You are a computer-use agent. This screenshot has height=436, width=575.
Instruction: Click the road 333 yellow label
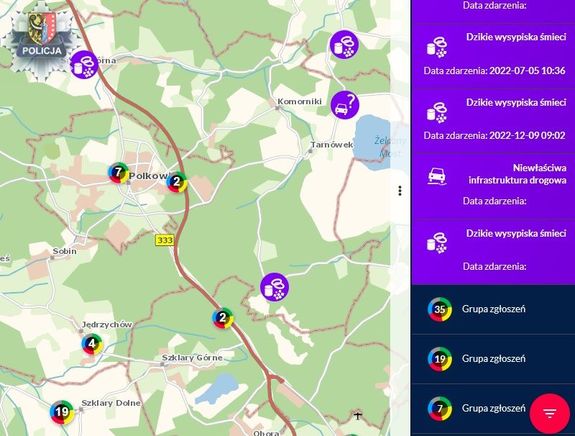[x=165, y=240]
